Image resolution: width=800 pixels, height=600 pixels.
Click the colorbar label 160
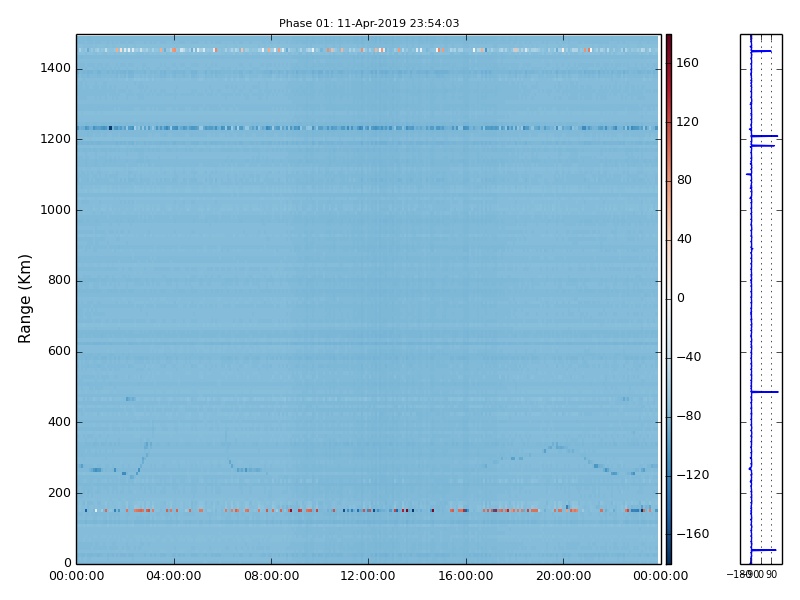click(x=687, y=63)
